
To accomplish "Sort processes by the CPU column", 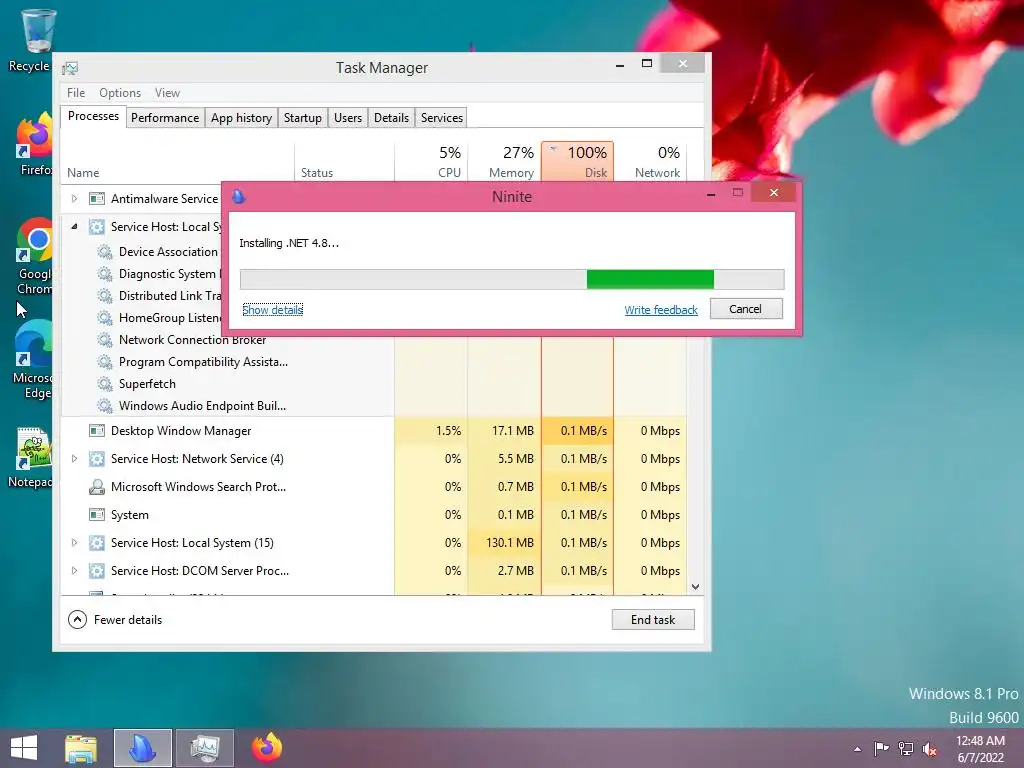I will click(x=431, y=161).
